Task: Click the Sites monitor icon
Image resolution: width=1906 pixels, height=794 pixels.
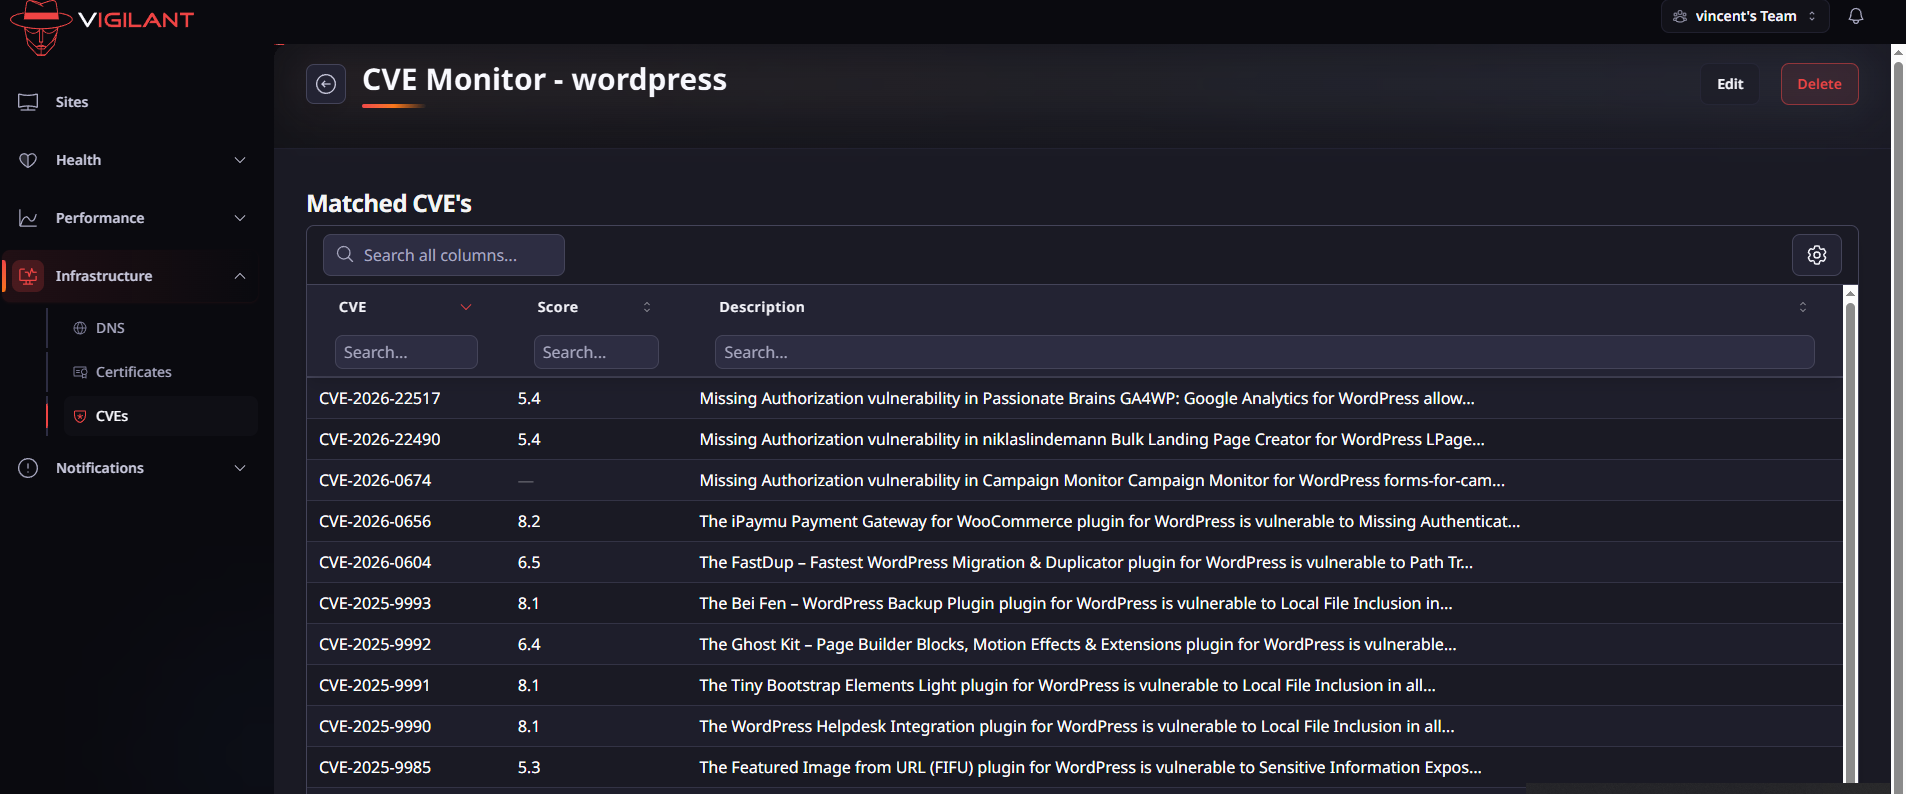Action: tap(28, 102)
